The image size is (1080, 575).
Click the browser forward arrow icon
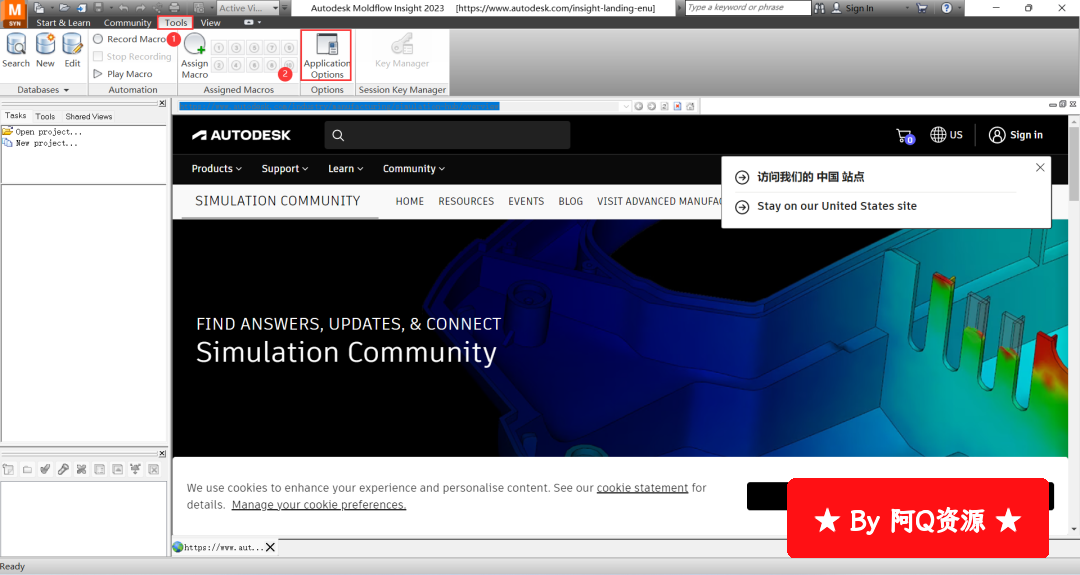652,106
